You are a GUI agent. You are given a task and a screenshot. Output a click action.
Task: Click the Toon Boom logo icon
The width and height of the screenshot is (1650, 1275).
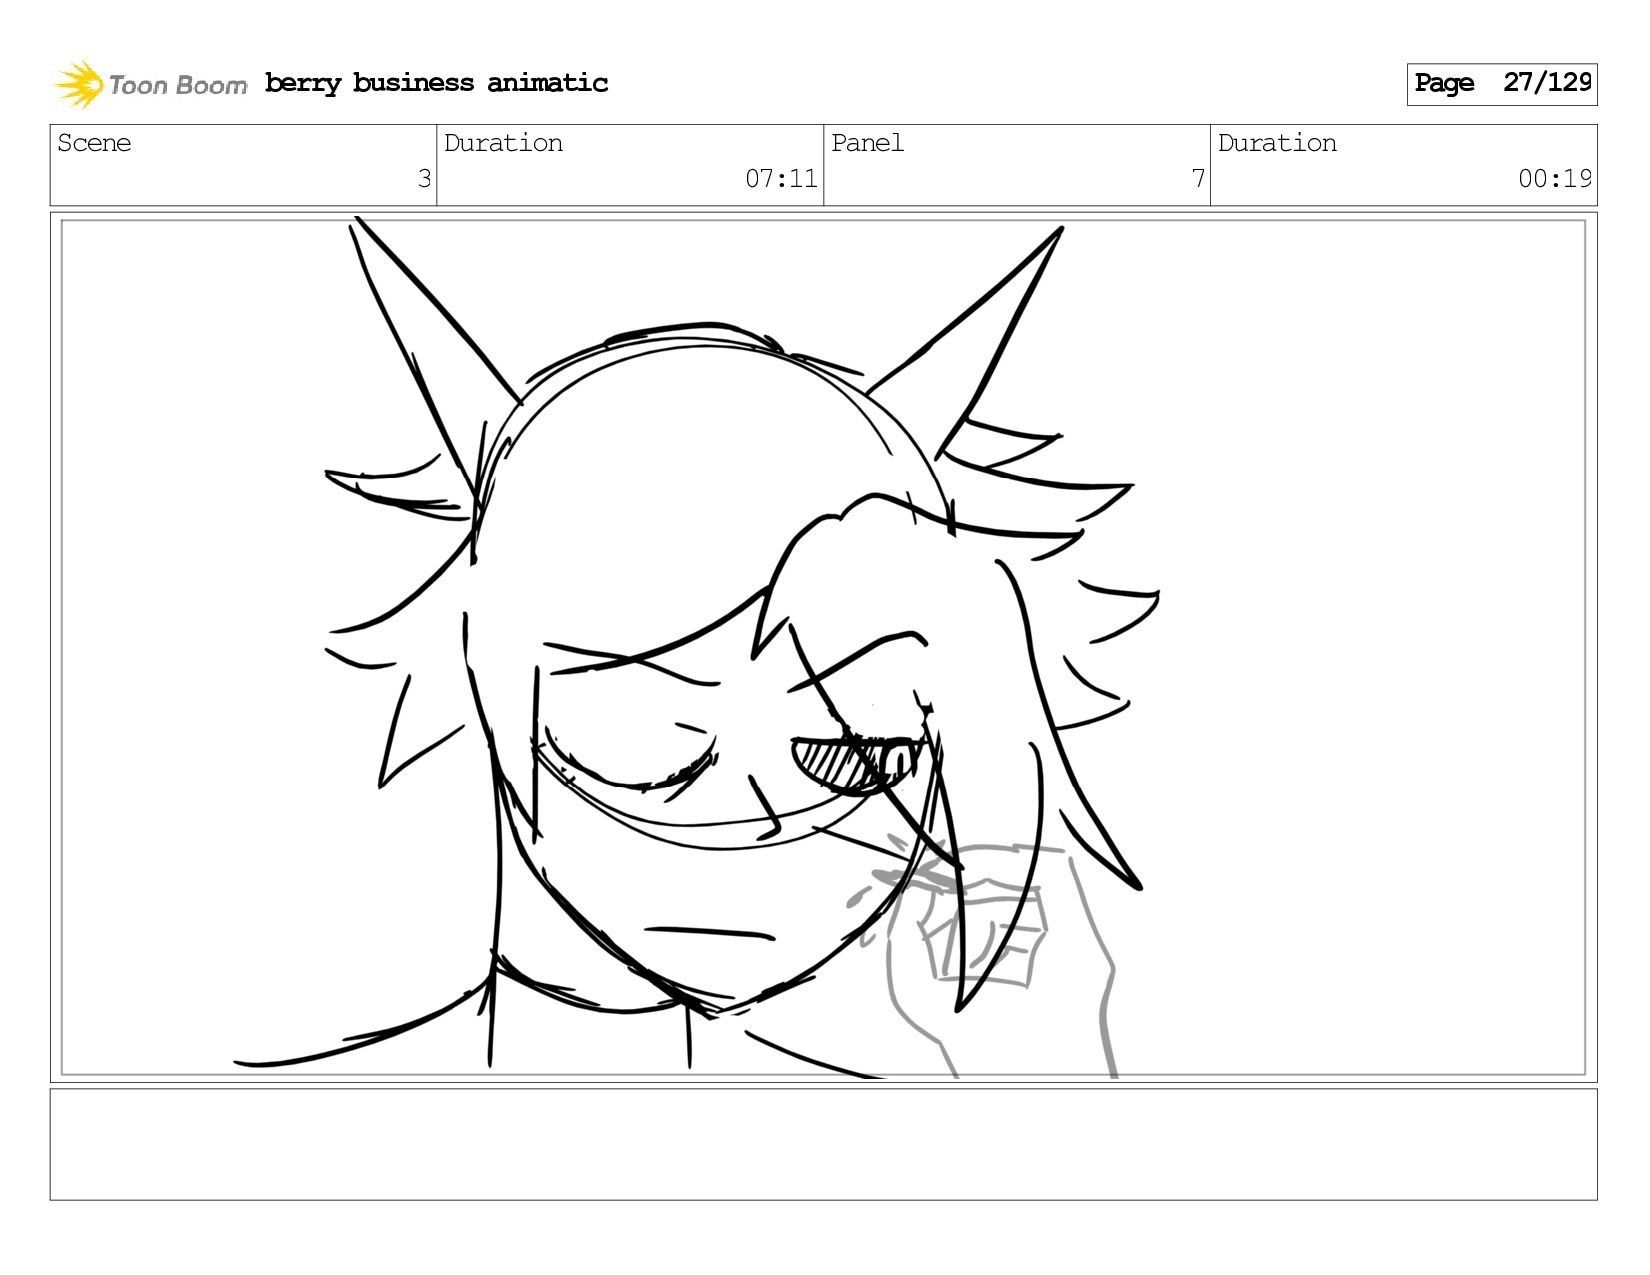[x=79, y=84]
